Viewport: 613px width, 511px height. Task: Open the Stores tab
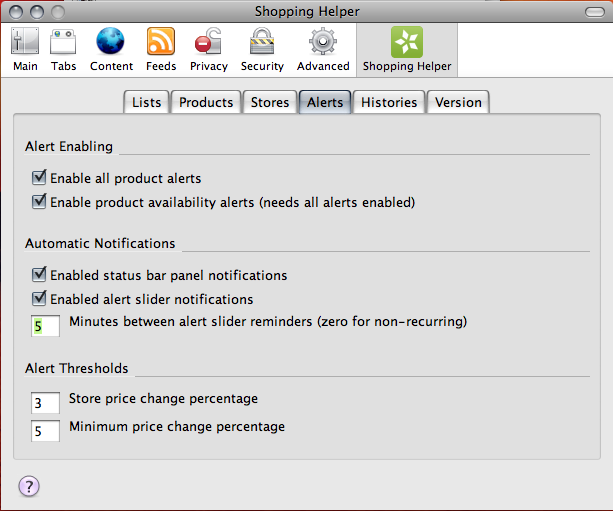(x=270, y=102)
